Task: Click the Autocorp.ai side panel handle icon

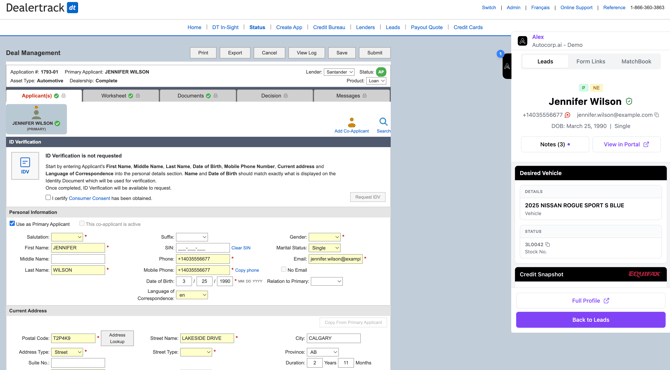Action: (507, 66)
